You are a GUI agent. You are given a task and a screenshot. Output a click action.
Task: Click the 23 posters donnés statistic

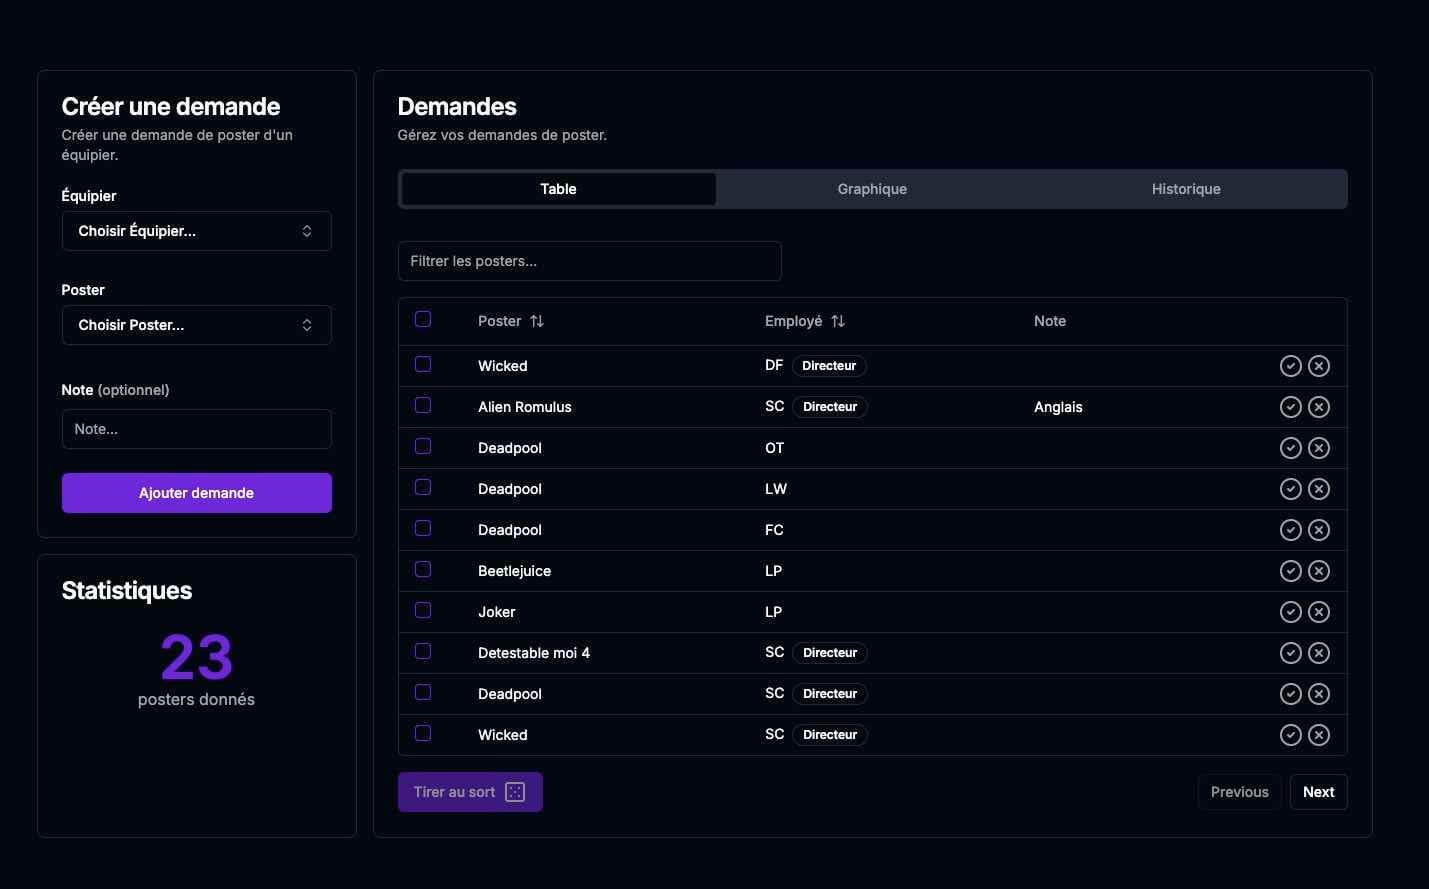click(196, 669)
